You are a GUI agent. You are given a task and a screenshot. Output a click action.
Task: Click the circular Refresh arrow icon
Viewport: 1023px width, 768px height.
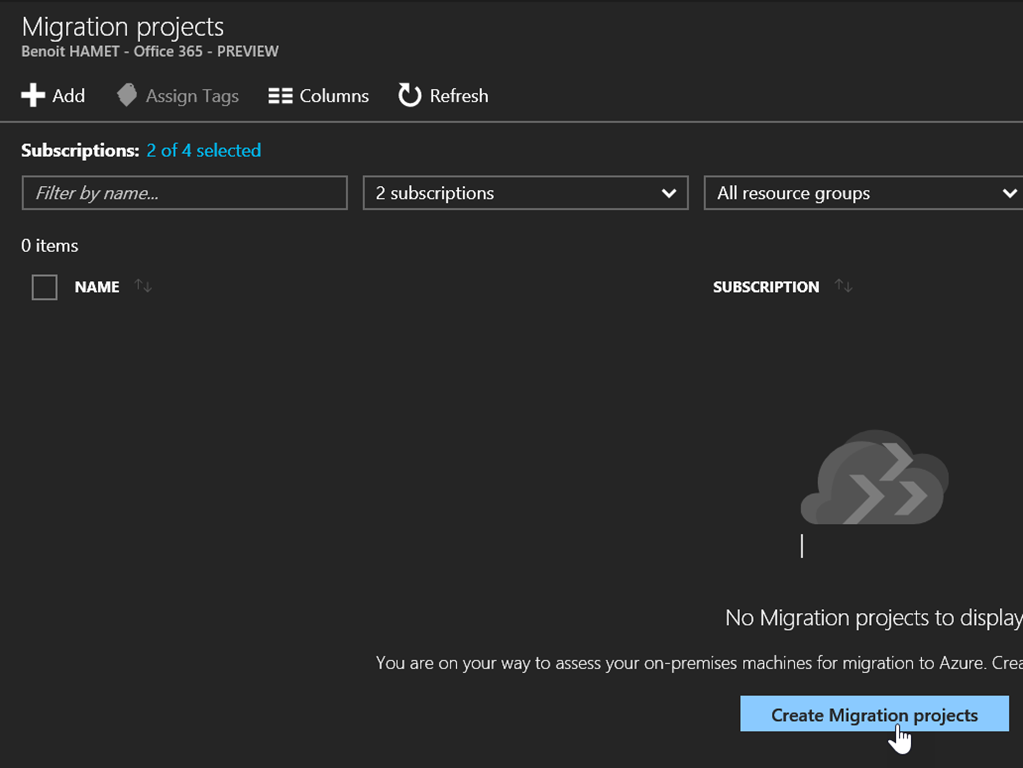(x=410, y=96)
